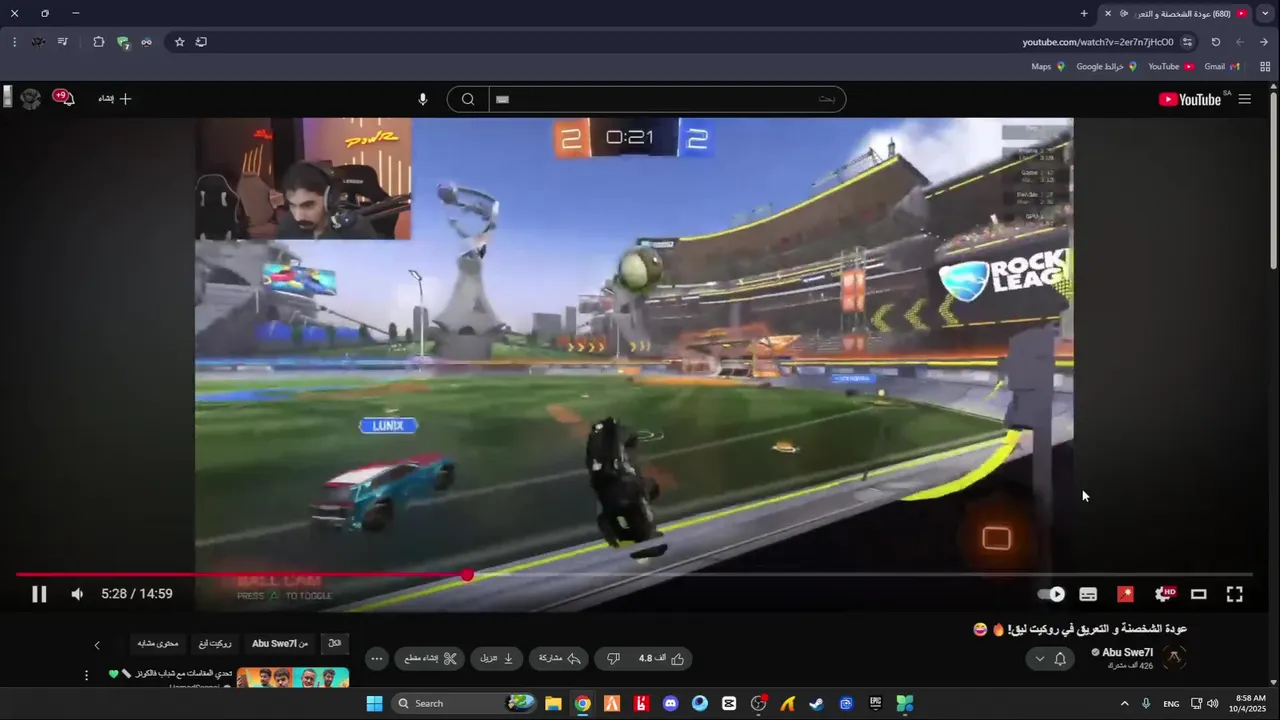Open the green shield extension
The image size is (1280, 720).
pyautogui.click(x=123, y=42)
